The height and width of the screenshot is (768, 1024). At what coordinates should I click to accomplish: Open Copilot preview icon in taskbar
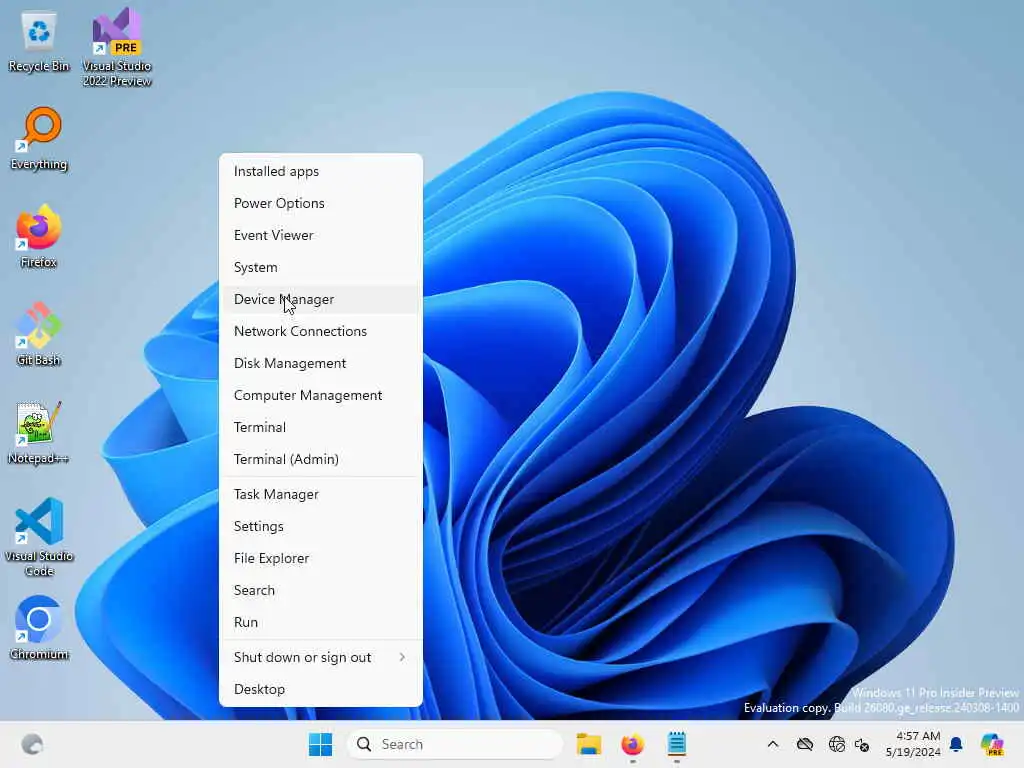pos(992,744)
